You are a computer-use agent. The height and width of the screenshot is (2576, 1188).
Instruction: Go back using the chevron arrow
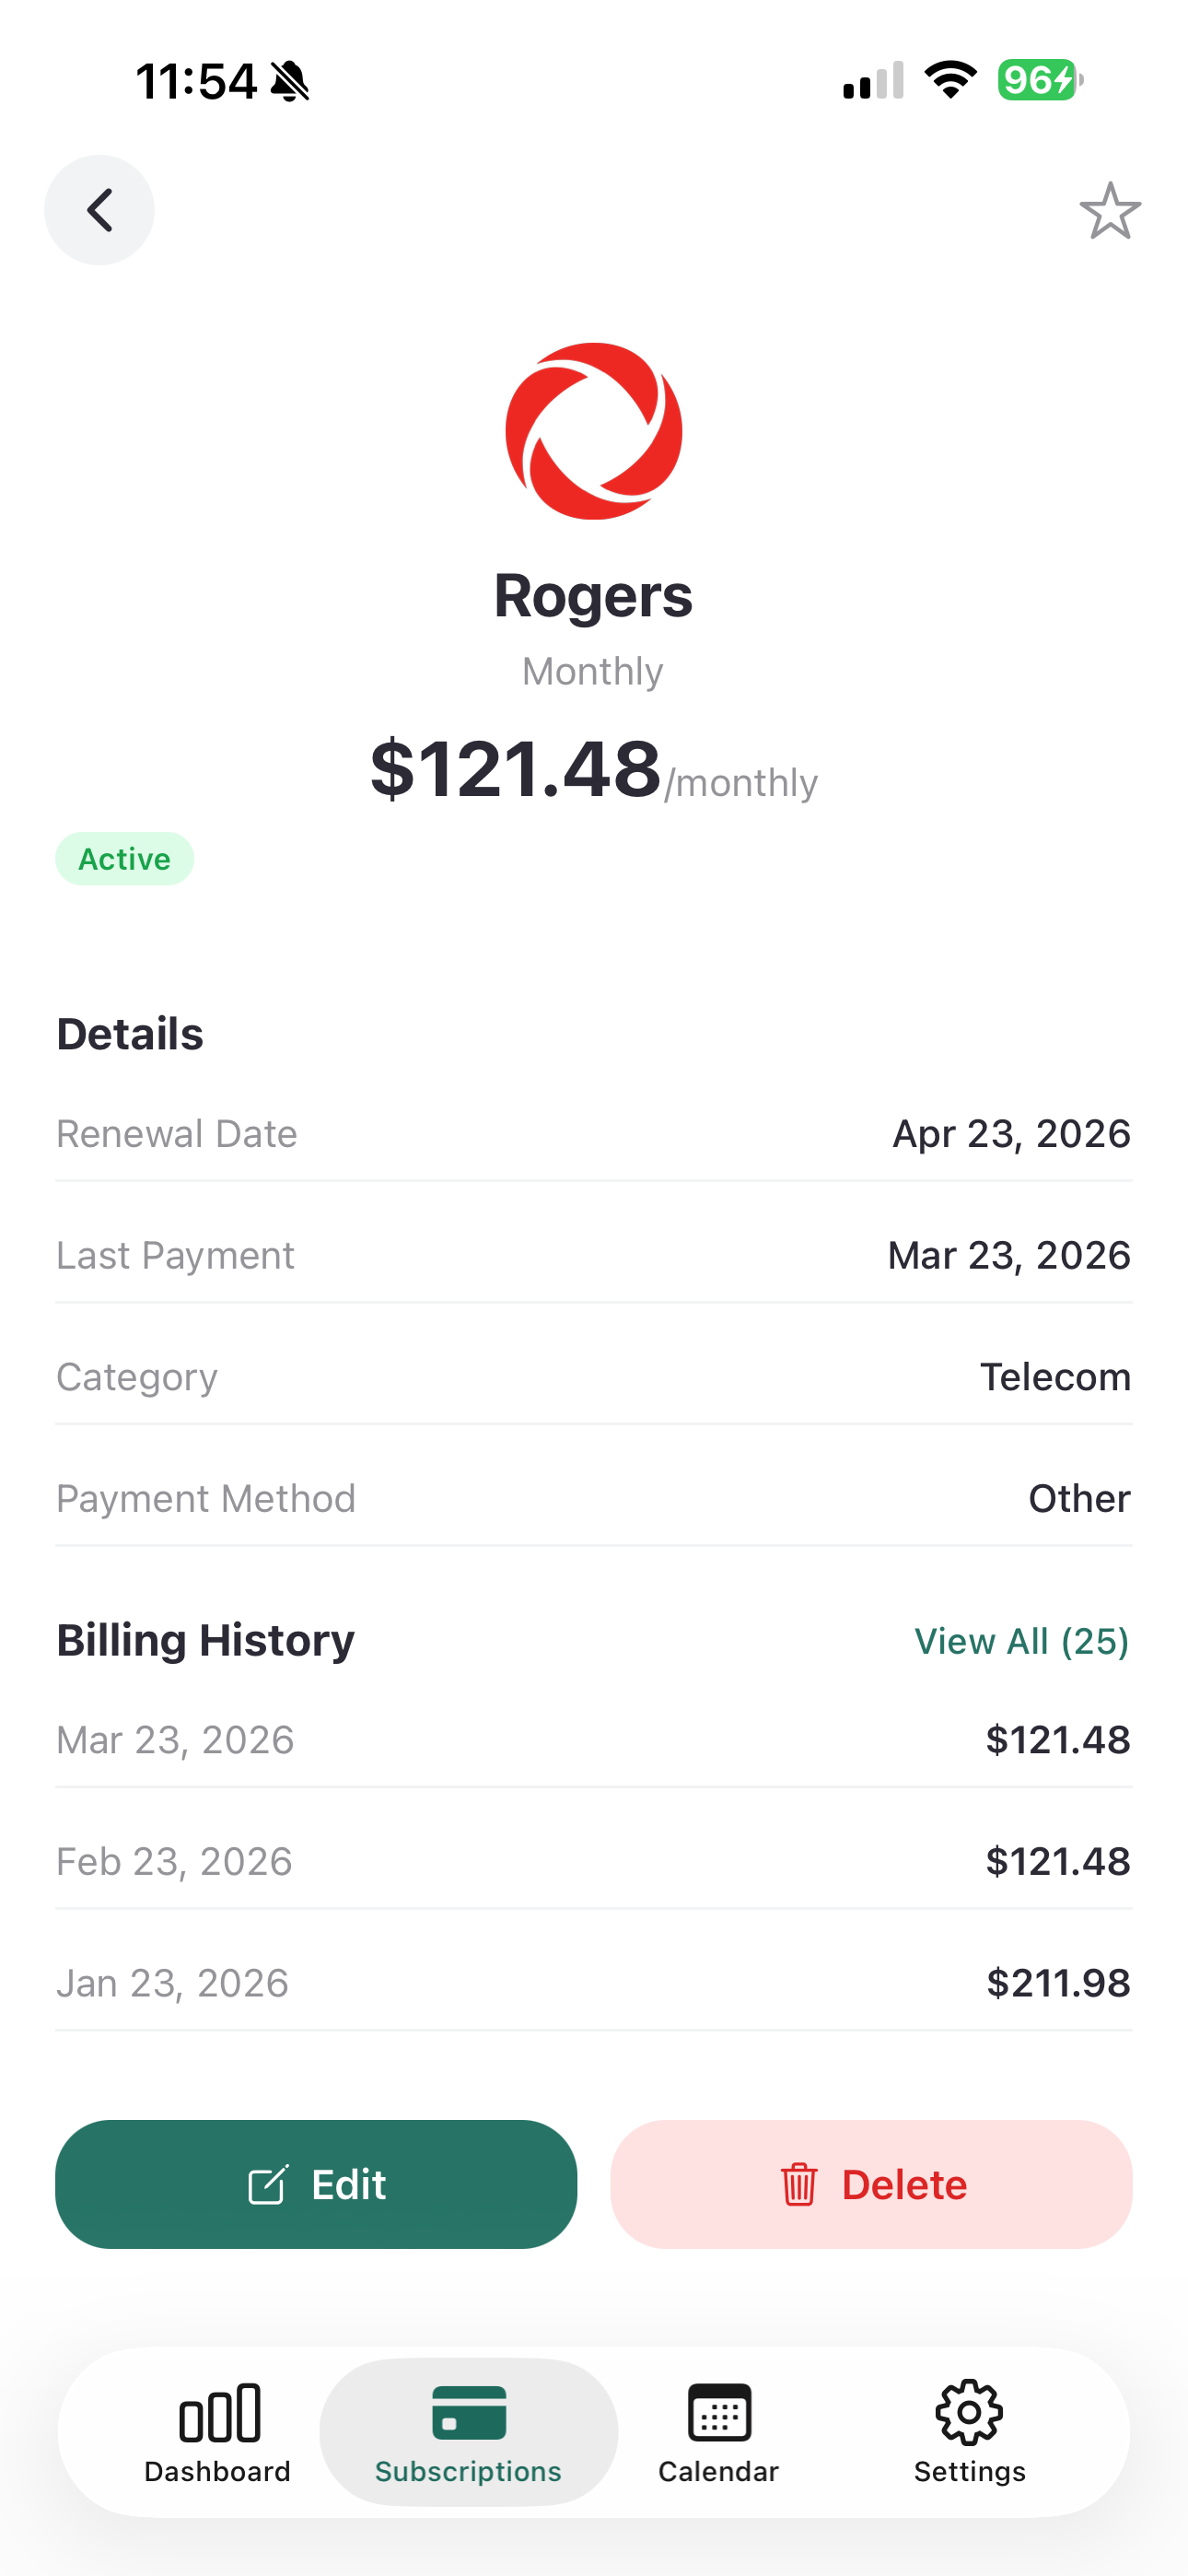[x=99, y=210]
